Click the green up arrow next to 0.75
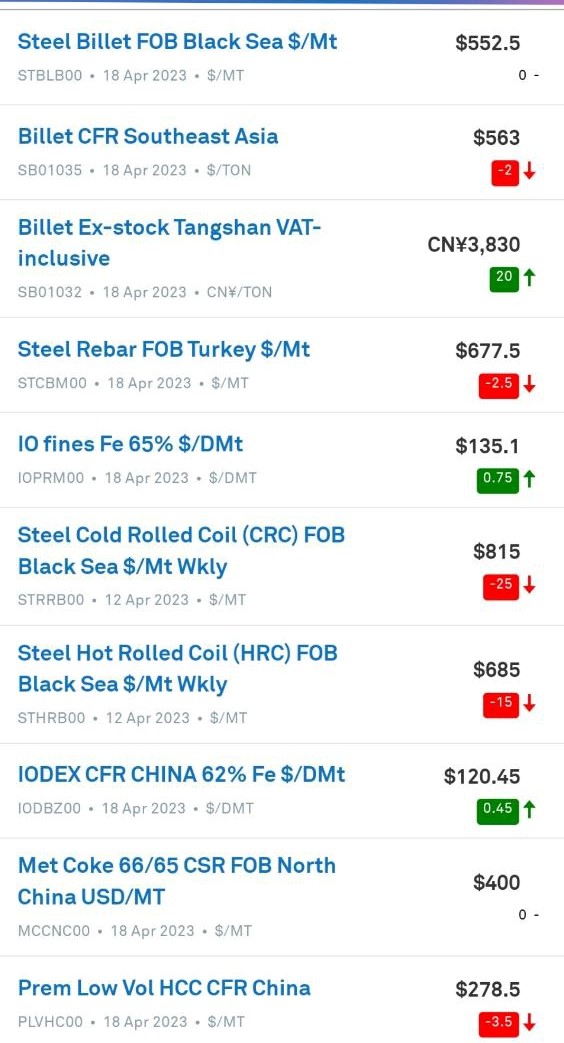The height and width of the screenshot is (1043, 564). [x=529, y=478]
